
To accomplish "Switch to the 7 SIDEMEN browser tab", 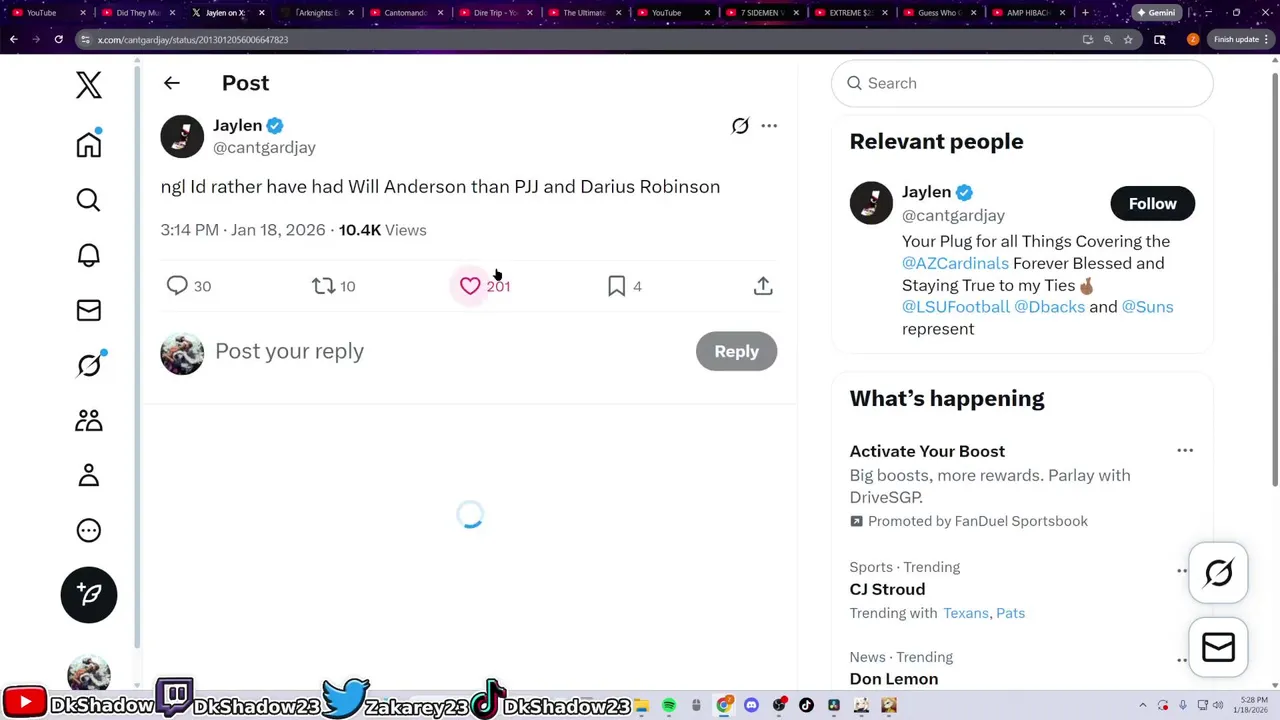I will coord(763,13).
